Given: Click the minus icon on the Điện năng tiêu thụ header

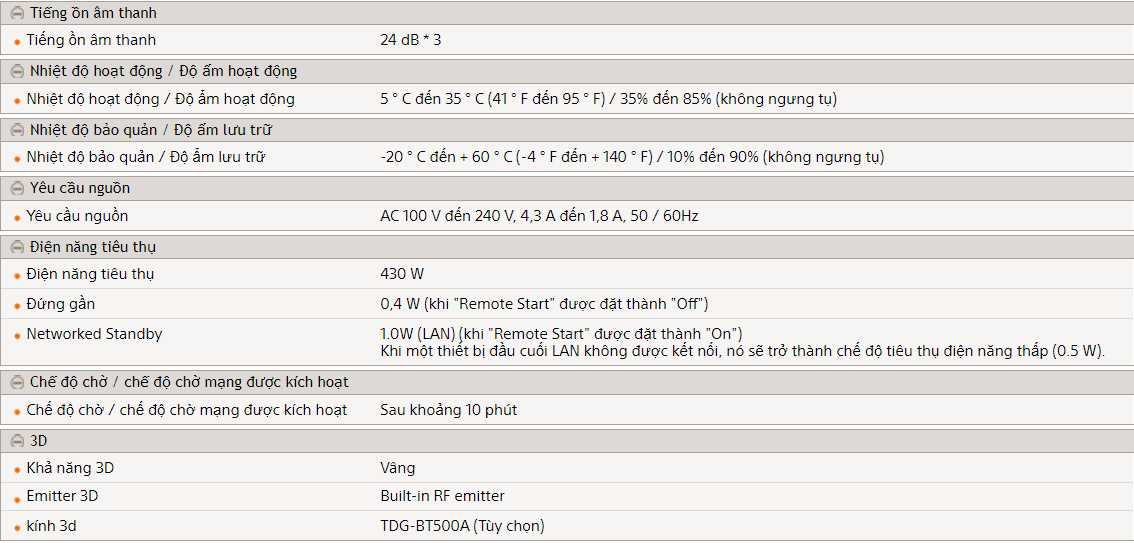Looking at the screenshot, I should coord(17,247).
